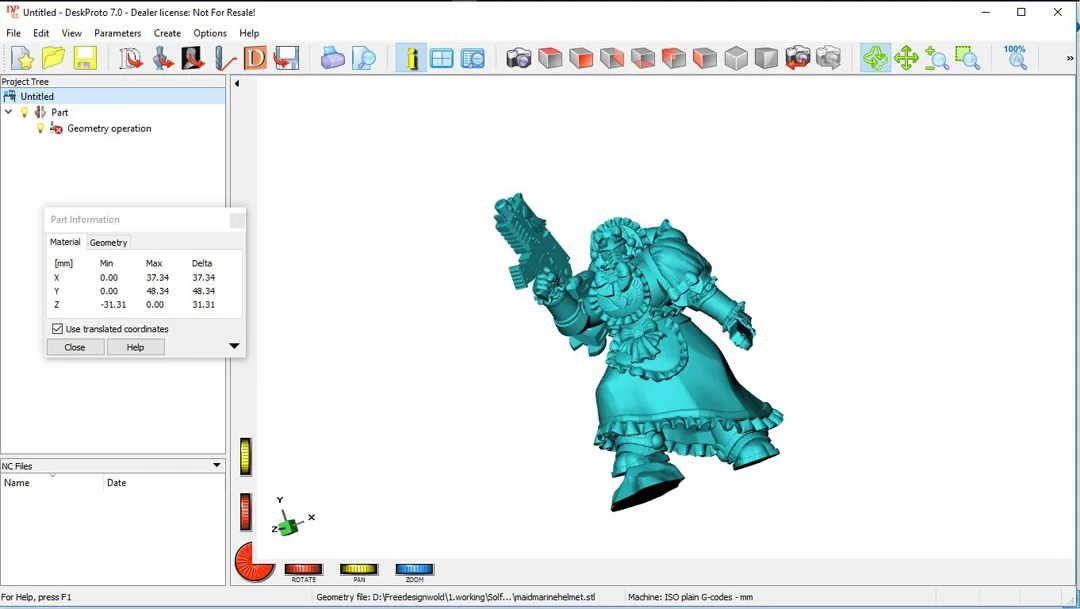Switch to the Material tab
1080x609 pixels.
65,242
